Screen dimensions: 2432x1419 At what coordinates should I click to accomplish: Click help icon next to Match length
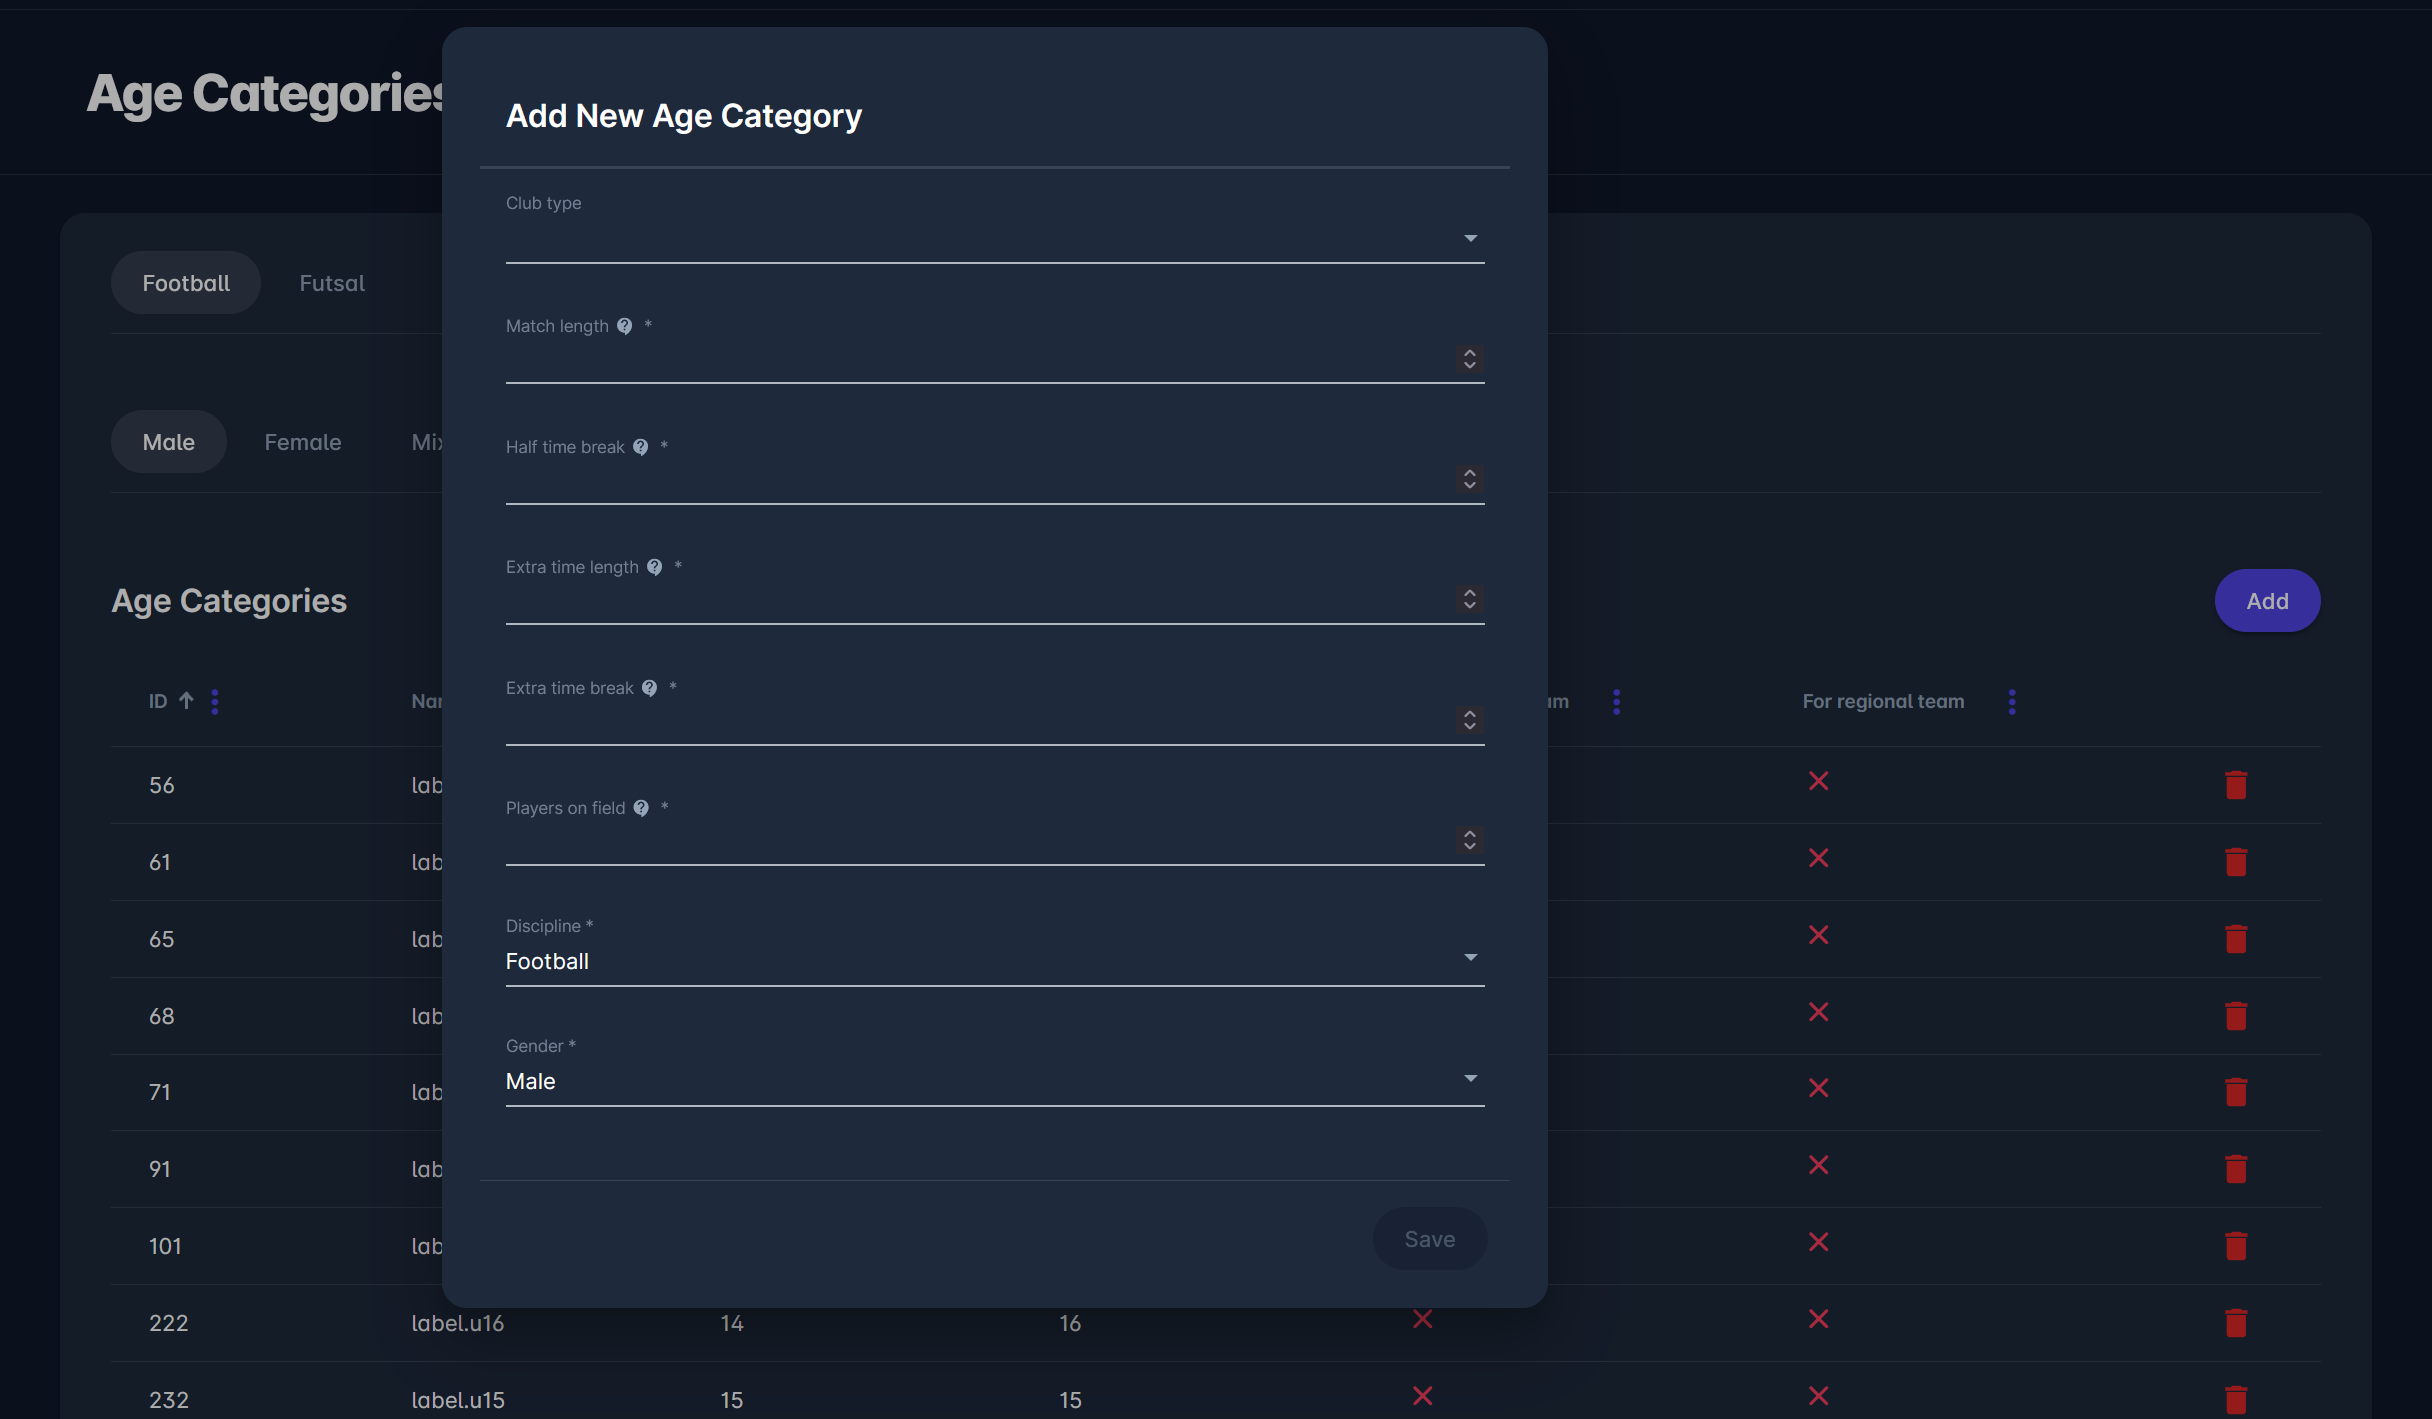click(x=625, y=326)
